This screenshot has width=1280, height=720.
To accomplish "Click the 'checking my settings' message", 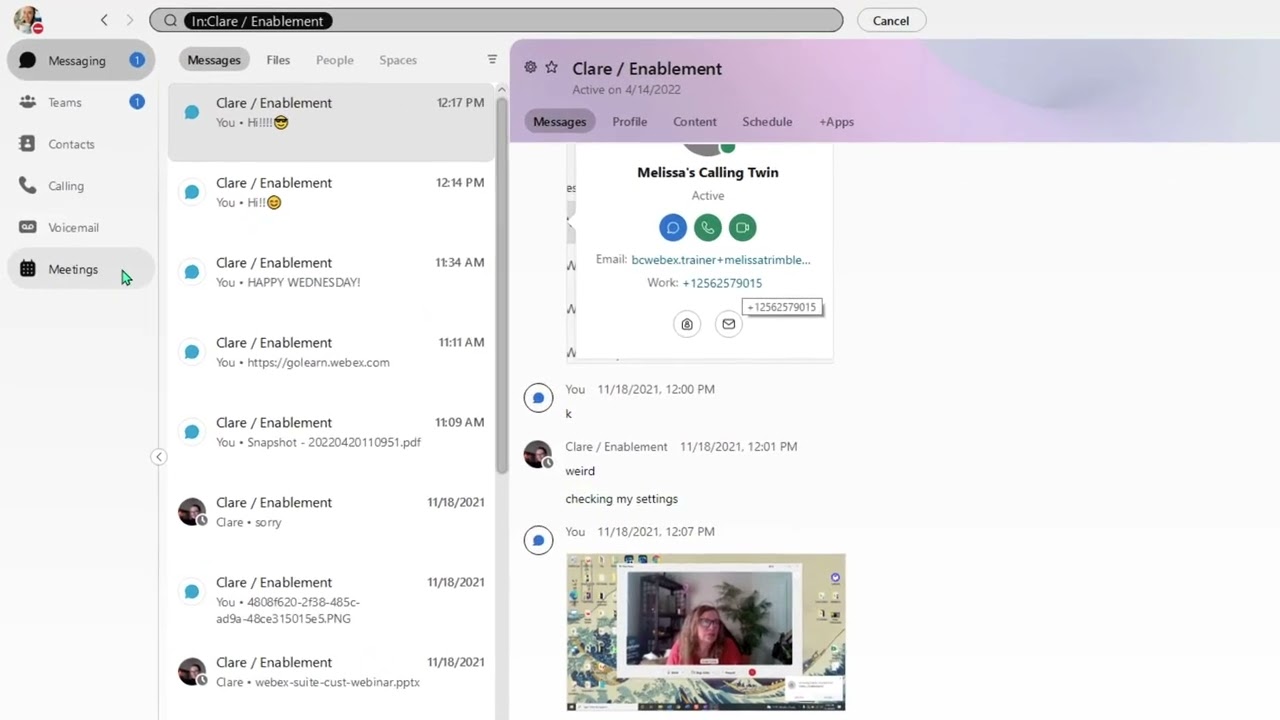I will 621,499.
